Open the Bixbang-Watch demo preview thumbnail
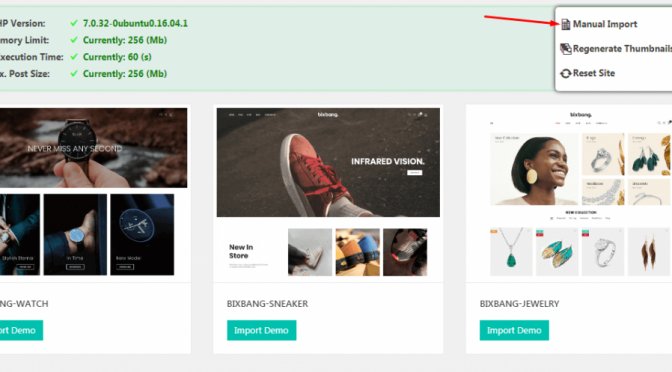The height and width of the screenshot is (372, 672). [93, 192]
